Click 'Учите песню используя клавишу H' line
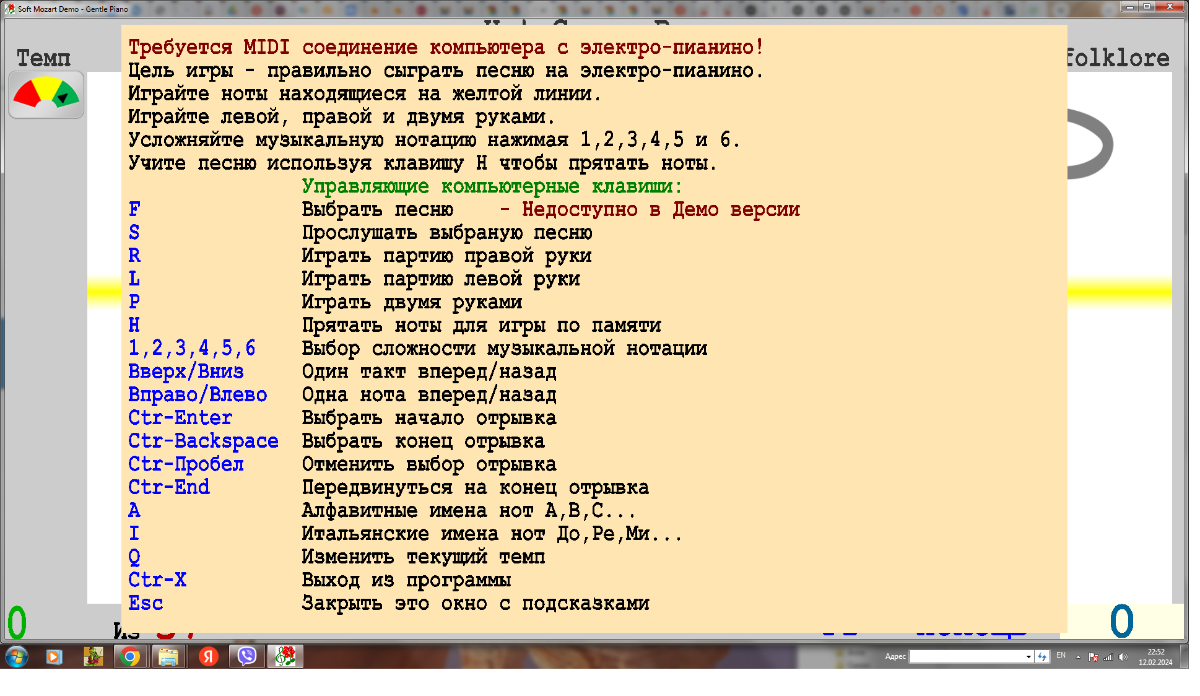The width and height of the screenshot is (1200, 696). click(x=423, y=163)
